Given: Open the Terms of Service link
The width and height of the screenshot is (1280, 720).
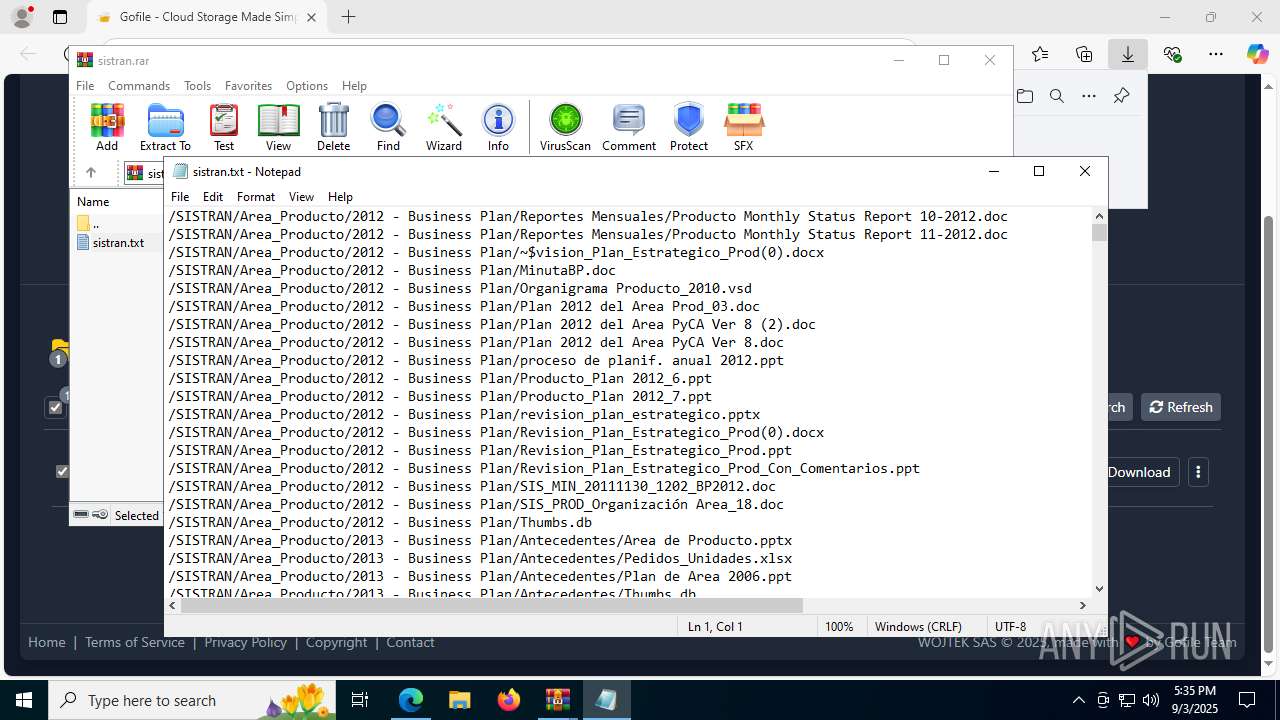Looking at the screenshot, I should tap(135, 642).
